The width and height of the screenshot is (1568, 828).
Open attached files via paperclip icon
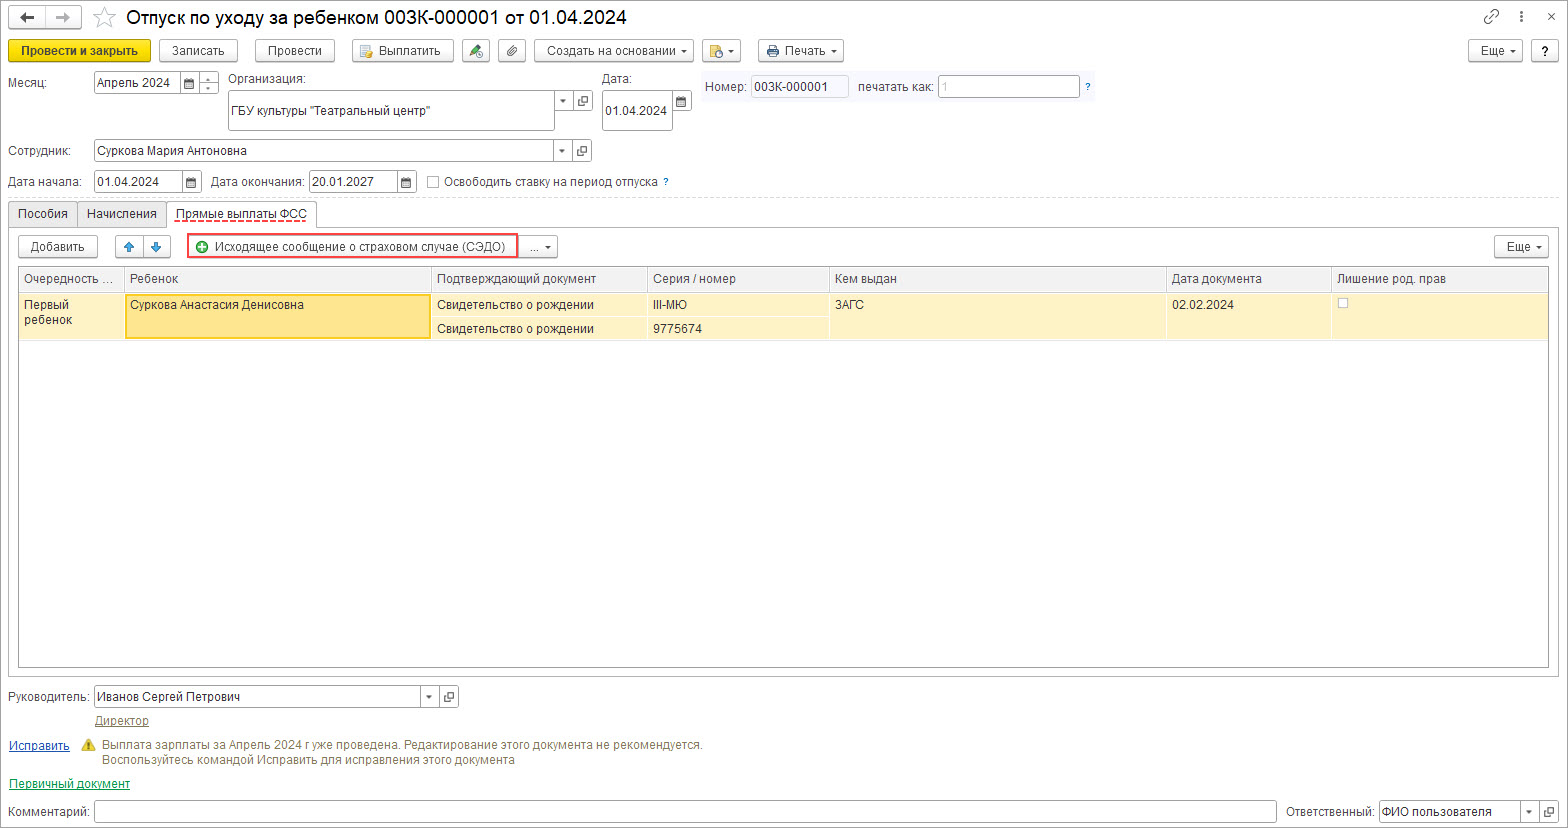512,51
